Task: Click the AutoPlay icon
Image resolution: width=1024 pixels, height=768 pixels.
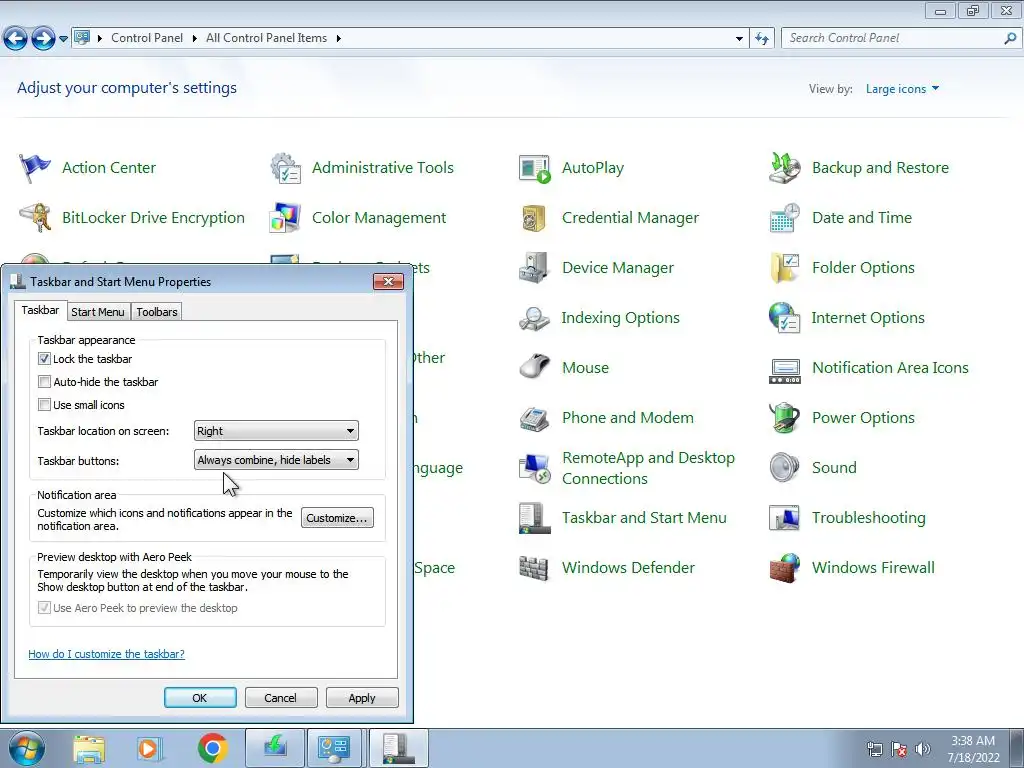Action: [x=535, y=168]
